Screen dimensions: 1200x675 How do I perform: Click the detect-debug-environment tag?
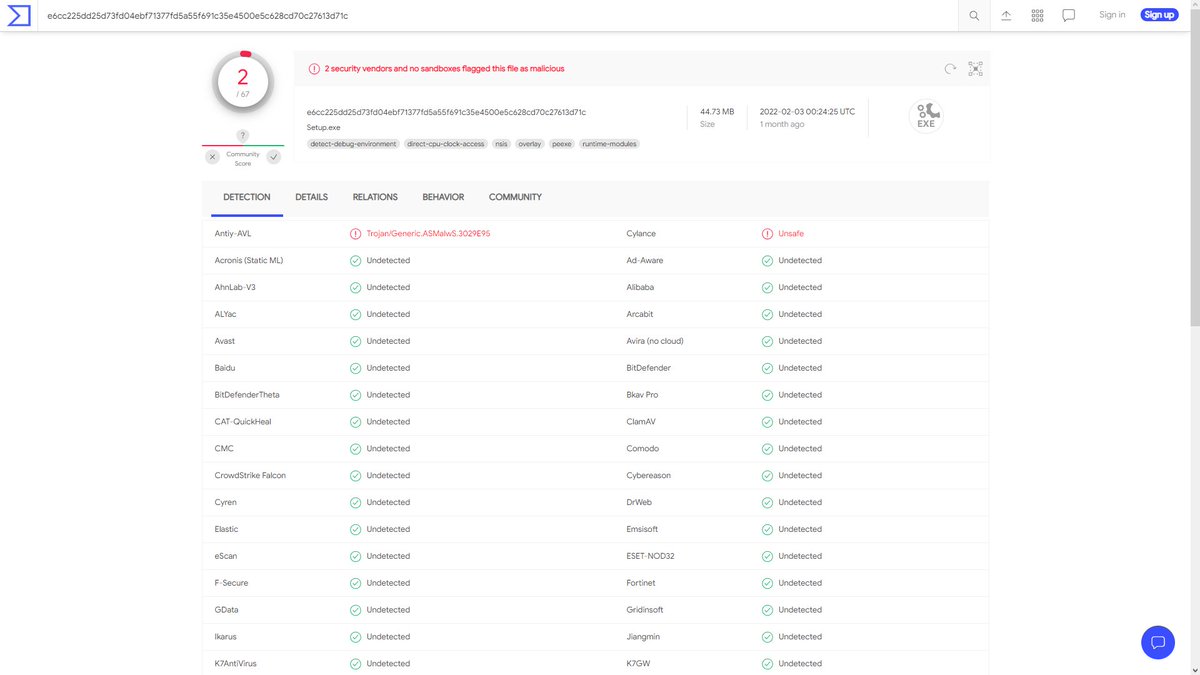coord(353,144)
